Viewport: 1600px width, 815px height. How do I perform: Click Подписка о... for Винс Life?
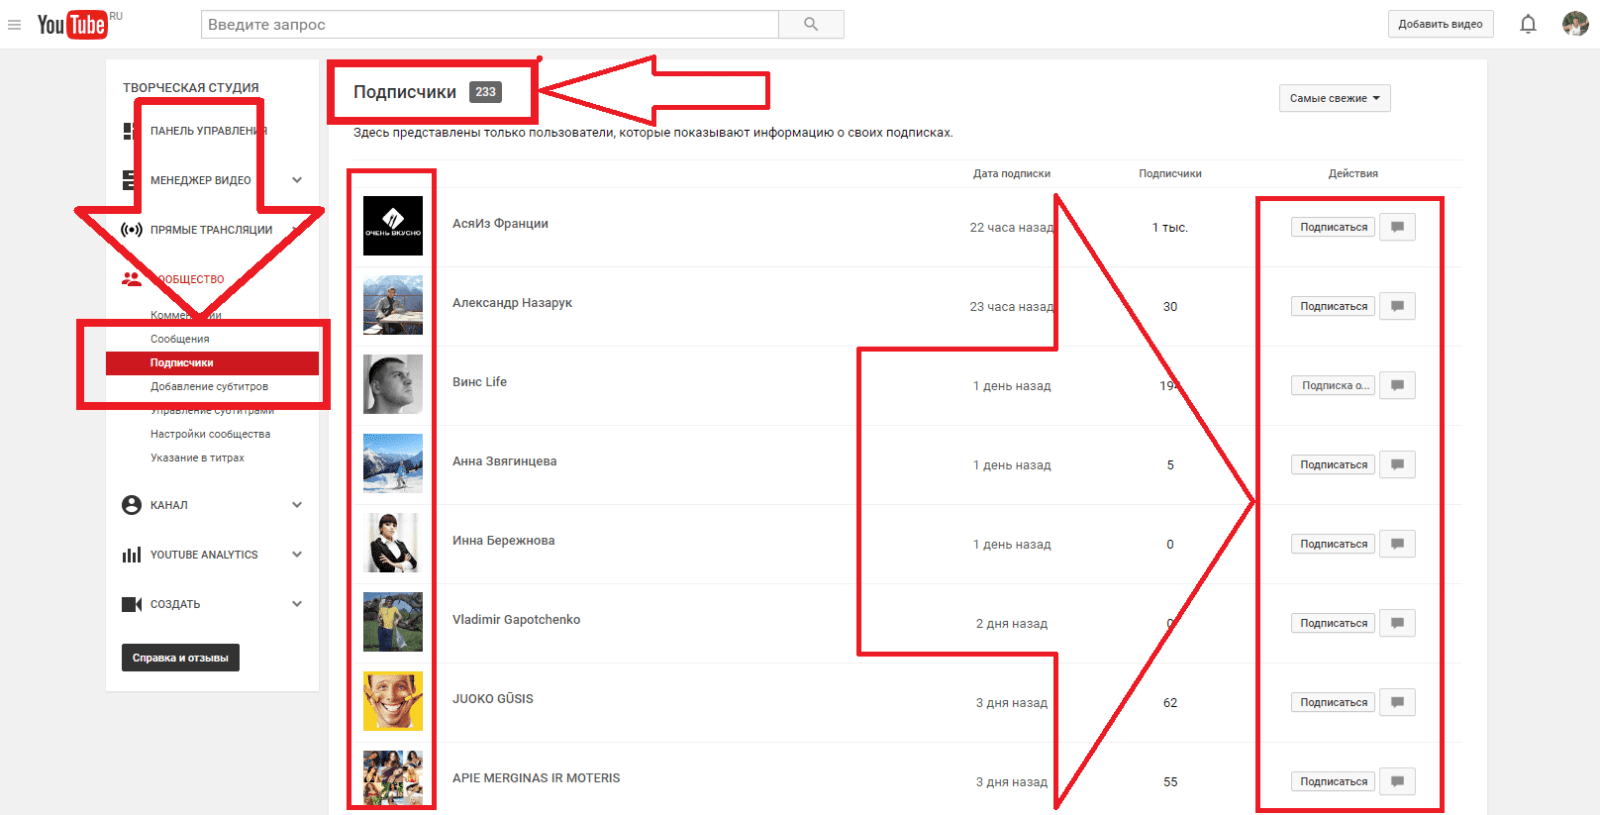click(x=1333, y=385)
